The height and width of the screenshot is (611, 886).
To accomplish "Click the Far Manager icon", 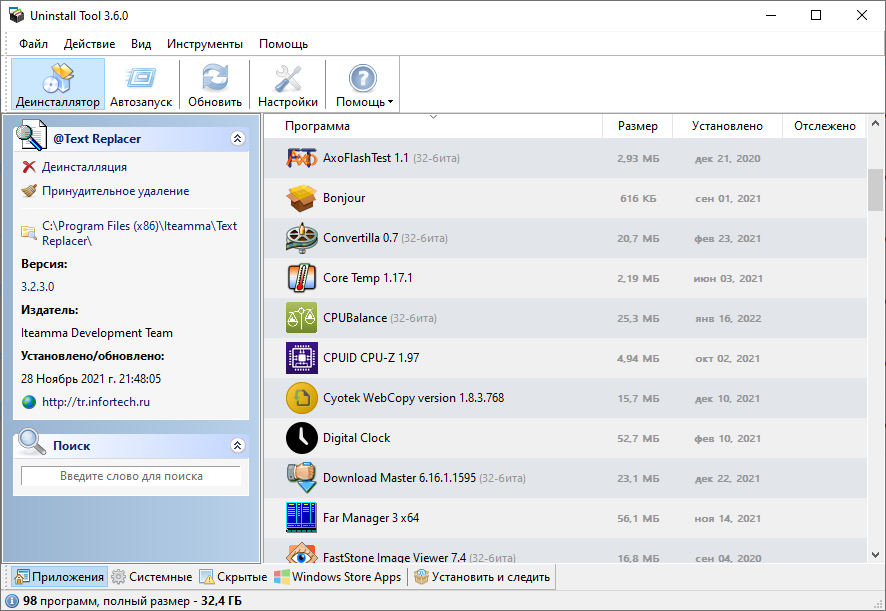I will tap(301, 518).
